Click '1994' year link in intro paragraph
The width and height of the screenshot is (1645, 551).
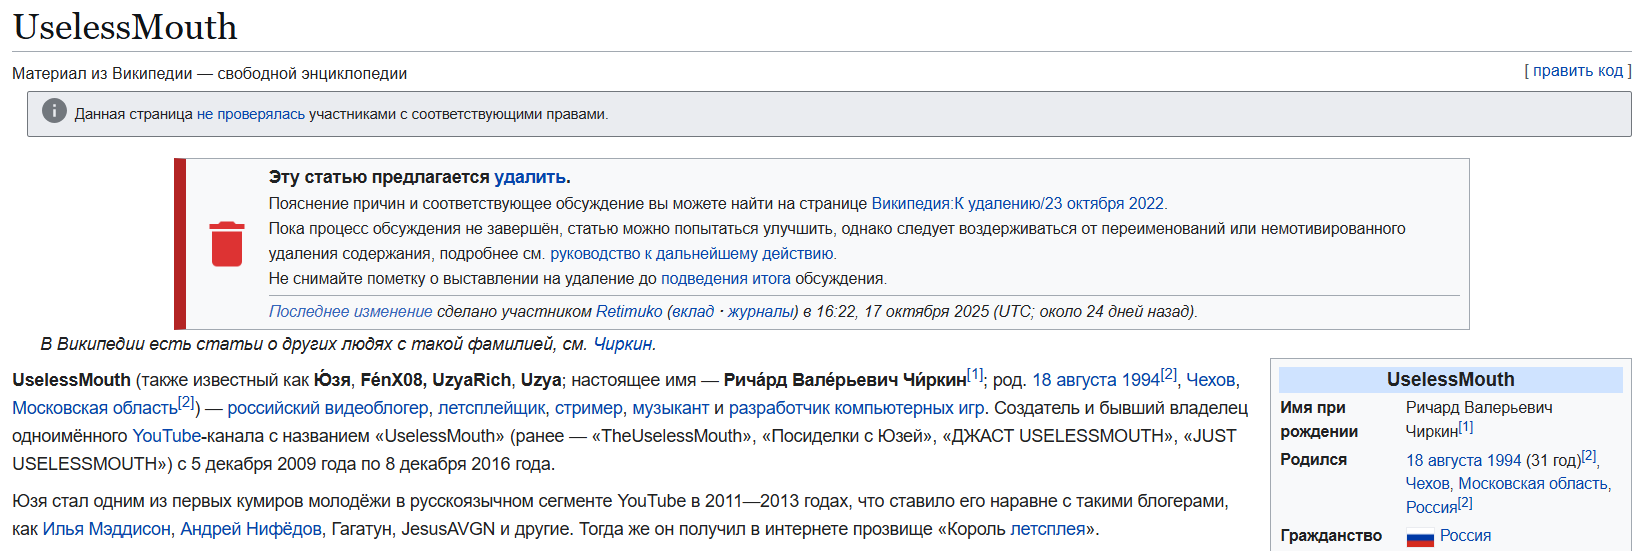[x=1141, y=380]
